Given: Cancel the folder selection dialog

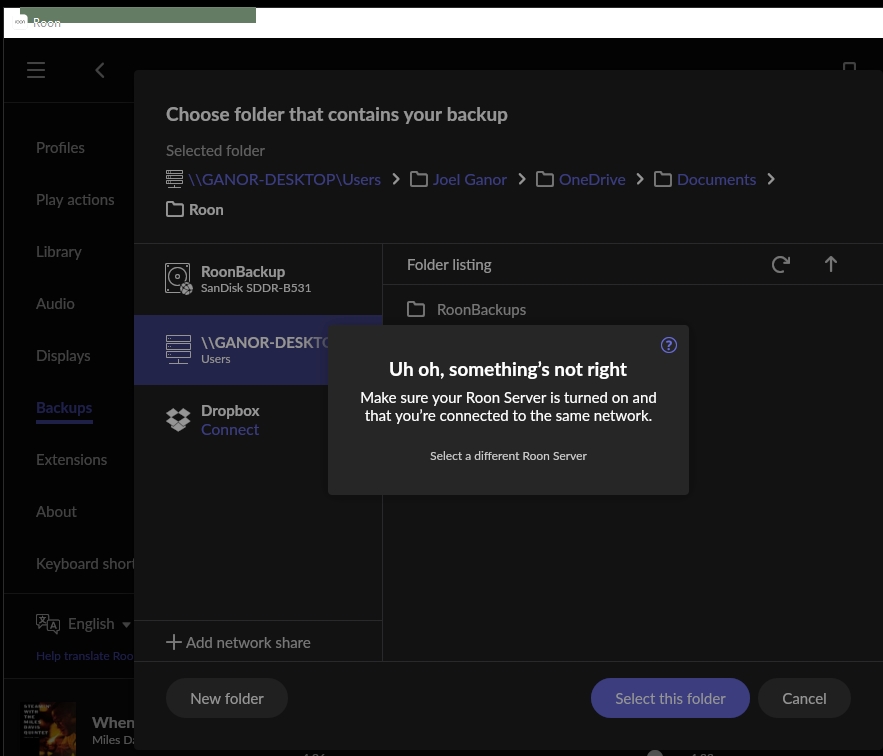Looking at the screenshot, I should coord(804,698).
